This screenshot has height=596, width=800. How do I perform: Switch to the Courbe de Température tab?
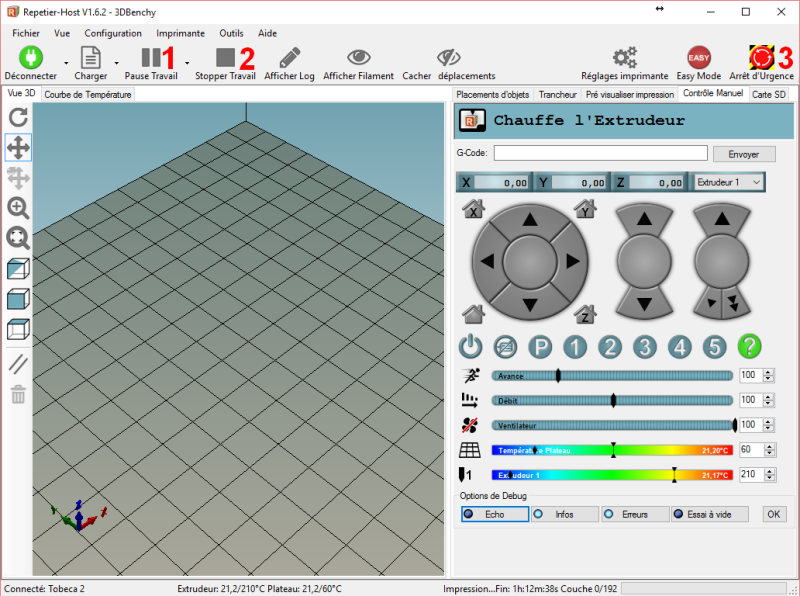(90, 93)
